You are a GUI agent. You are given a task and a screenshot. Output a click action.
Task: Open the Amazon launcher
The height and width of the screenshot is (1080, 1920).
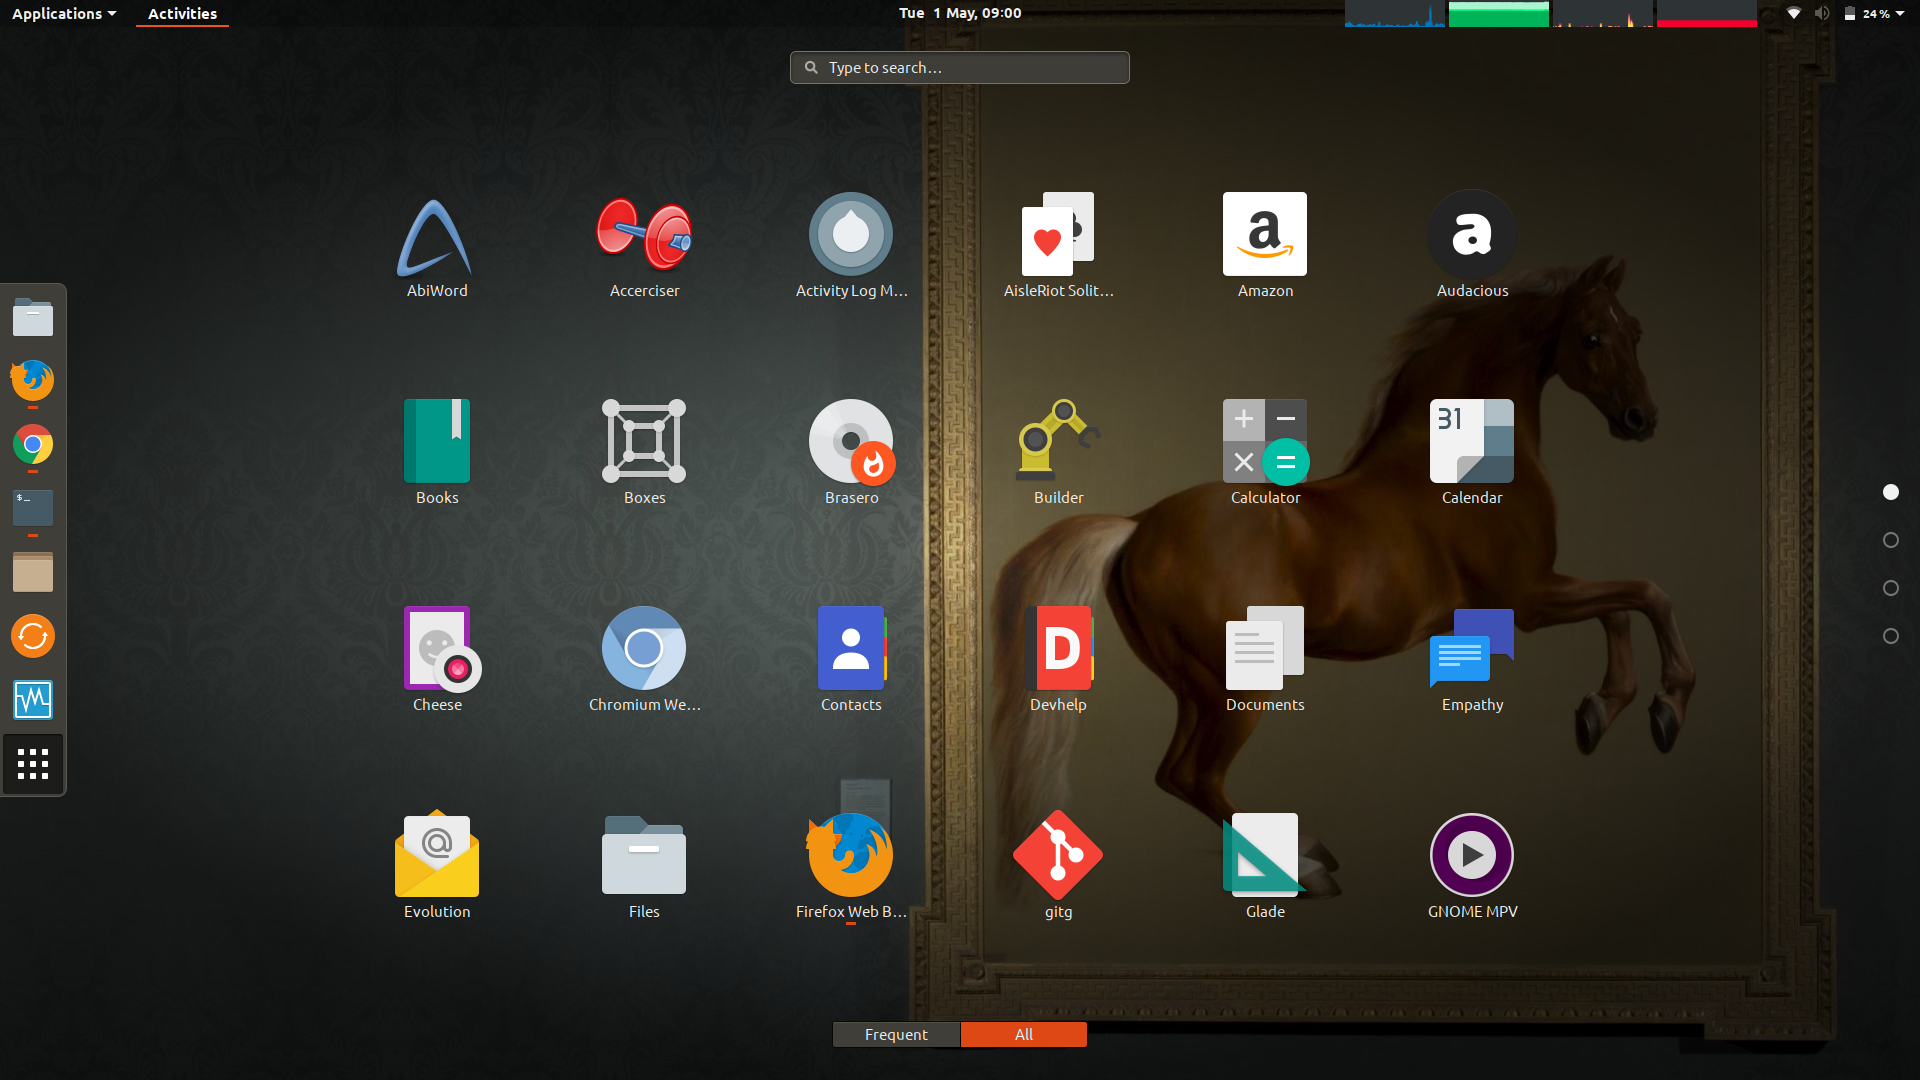coord(1265,246)
